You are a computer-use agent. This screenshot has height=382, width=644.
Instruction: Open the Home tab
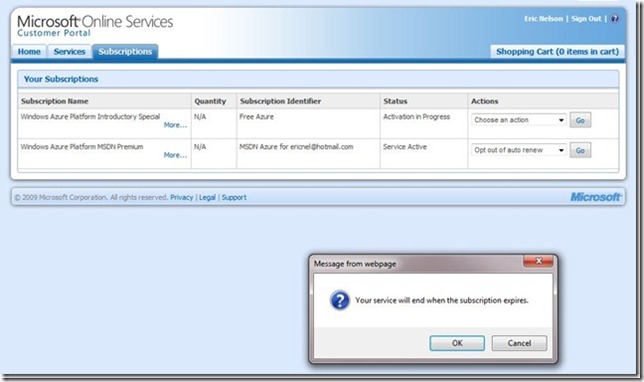29,52
